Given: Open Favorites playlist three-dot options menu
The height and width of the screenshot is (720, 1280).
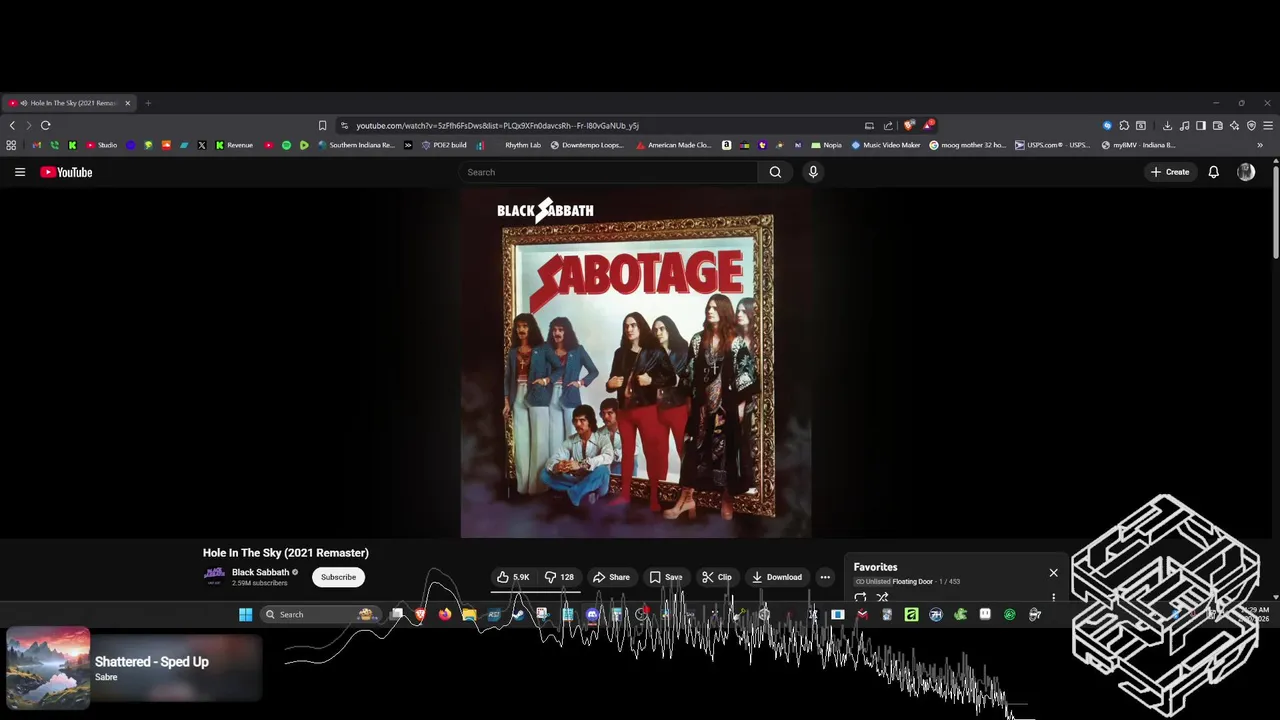Looking at the screenshot, I should (1053, 597).
